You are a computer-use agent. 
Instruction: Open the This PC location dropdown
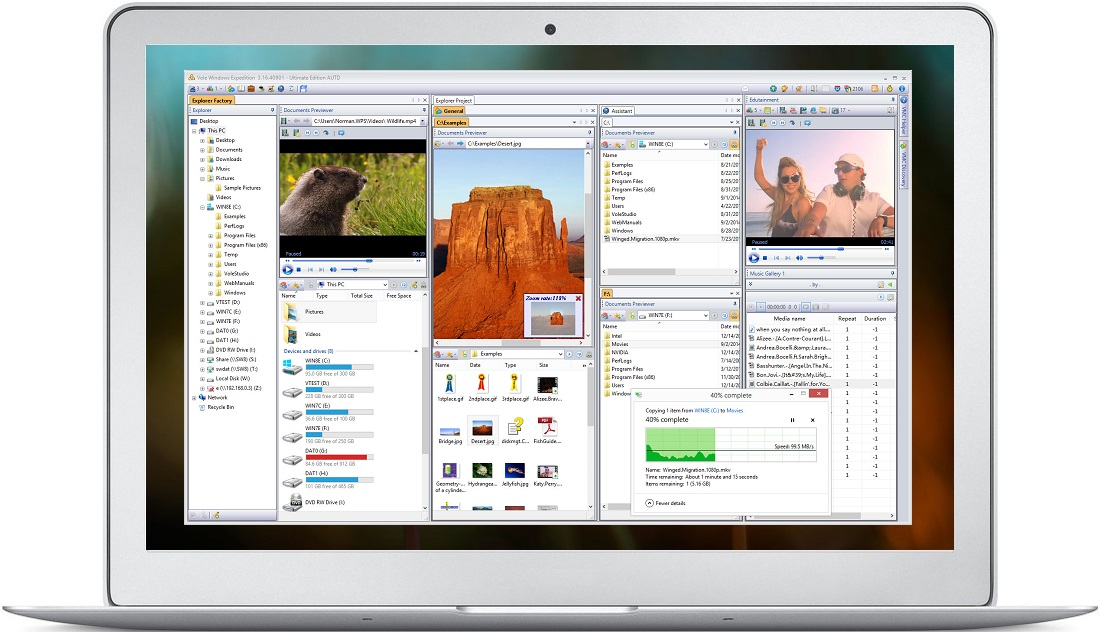tap(384, 285)
